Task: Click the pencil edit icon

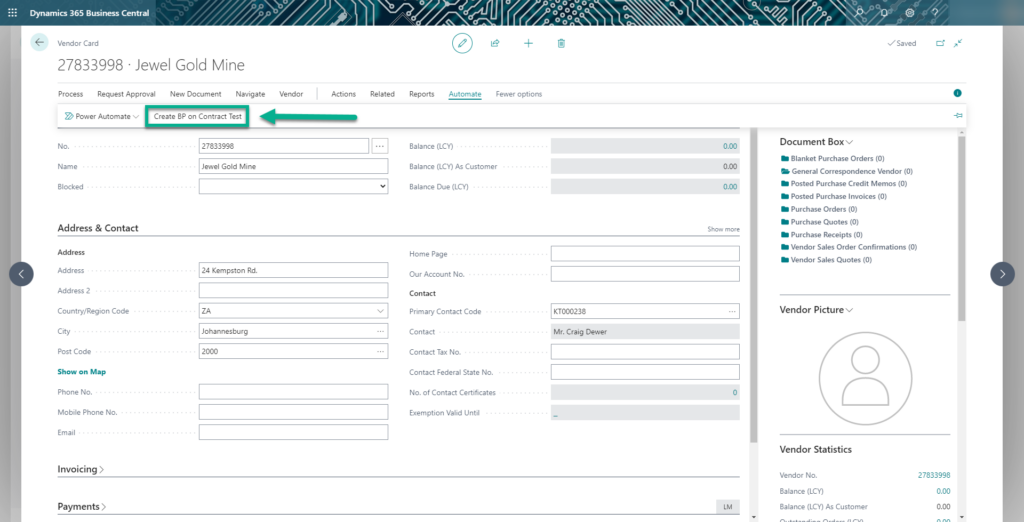Action: [462, 43]
